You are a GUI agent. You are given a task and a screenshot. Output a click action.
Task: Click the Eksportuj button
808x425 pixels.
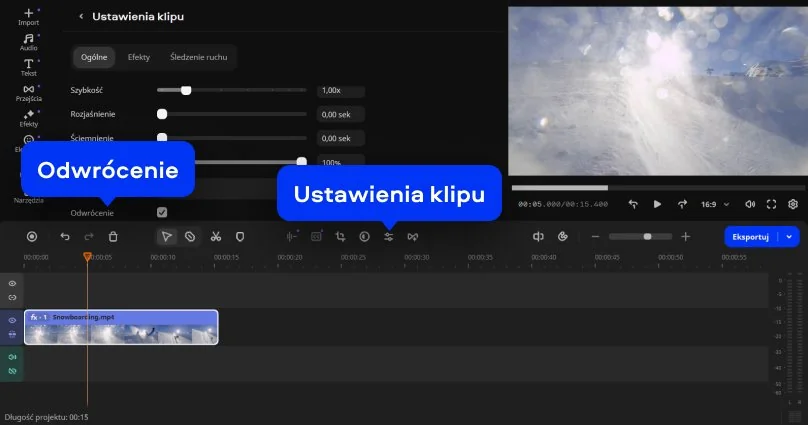point(750,237)
